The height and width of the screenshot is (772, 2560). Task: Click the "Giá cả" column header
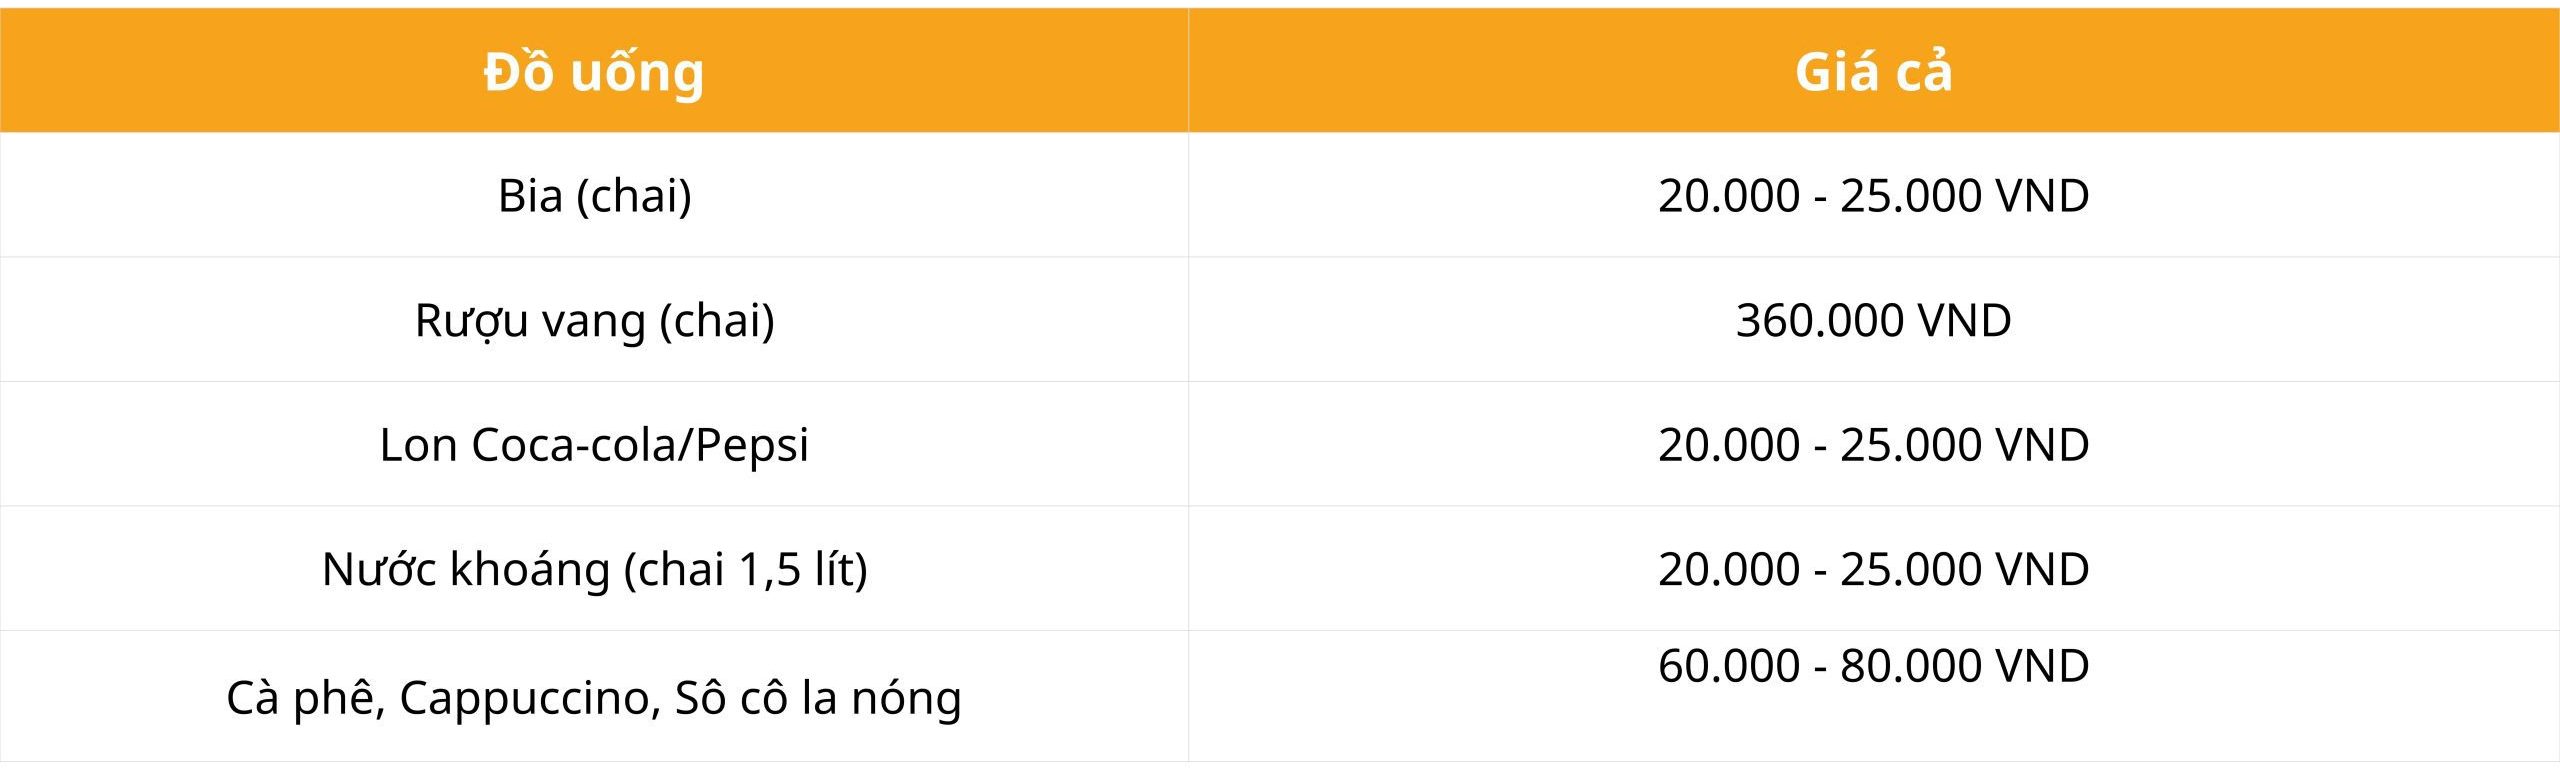point(1873,72)
